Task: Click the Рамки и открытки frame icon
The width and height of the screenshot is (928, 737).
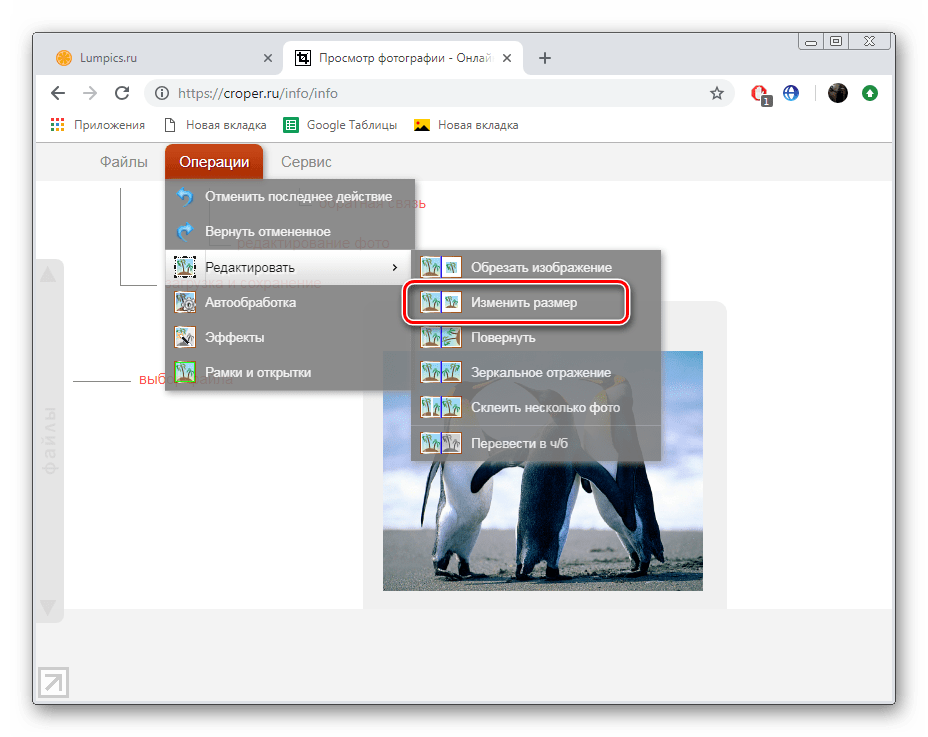Action: tap(185, 372)
